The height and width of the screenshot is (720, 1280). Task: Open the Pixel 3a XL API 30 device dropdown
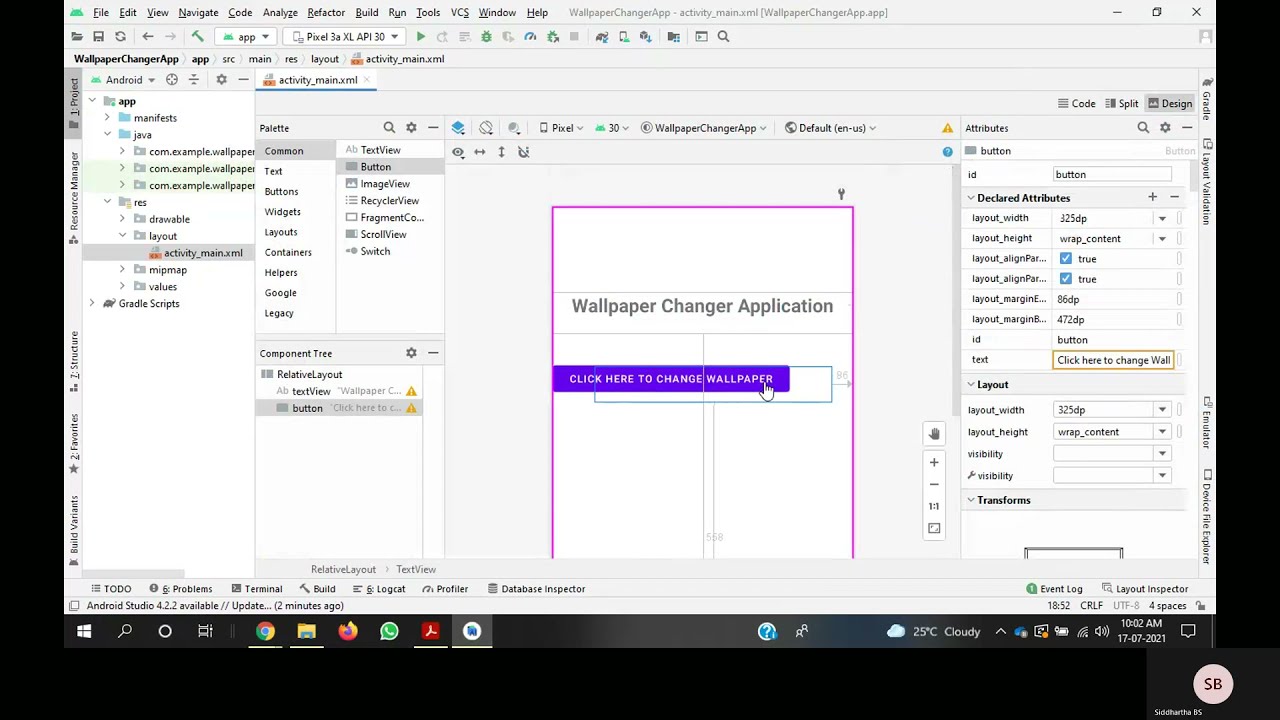click(346, 37)
